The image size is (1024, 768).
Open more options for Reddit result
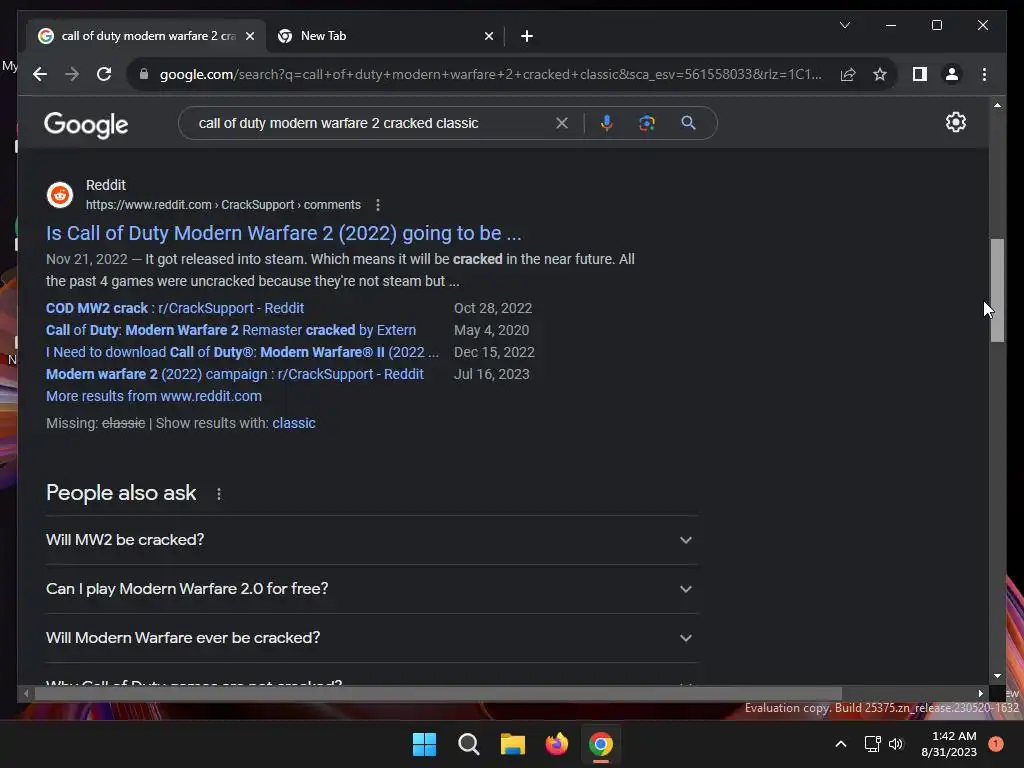[x=377, y=205]
